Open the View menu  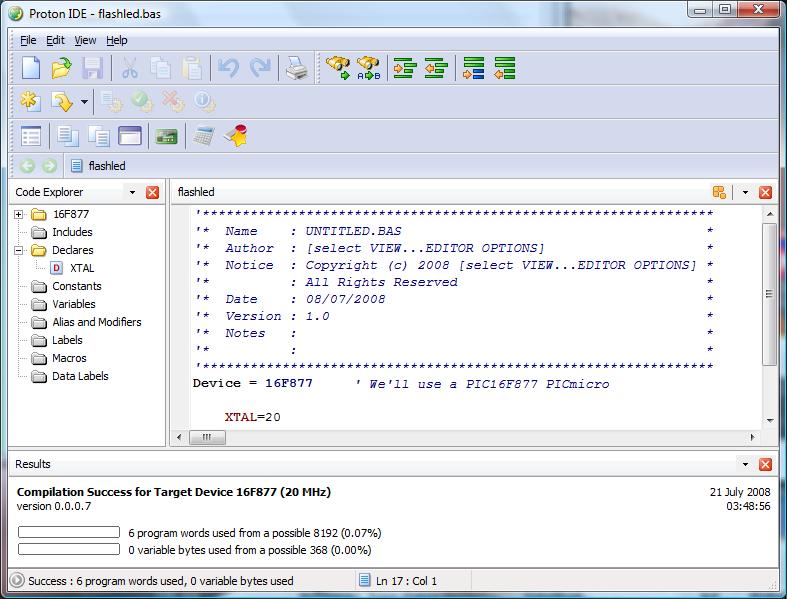coord(85,40)
